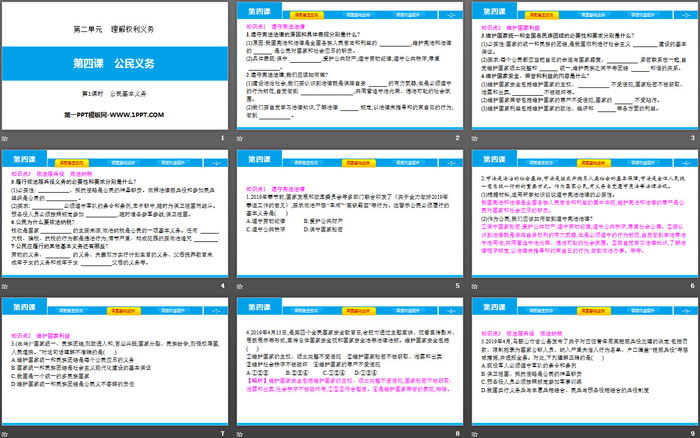Select slide 5 thumbnail
This screenshot has height=438, width=700.
[x=350, y=213]
